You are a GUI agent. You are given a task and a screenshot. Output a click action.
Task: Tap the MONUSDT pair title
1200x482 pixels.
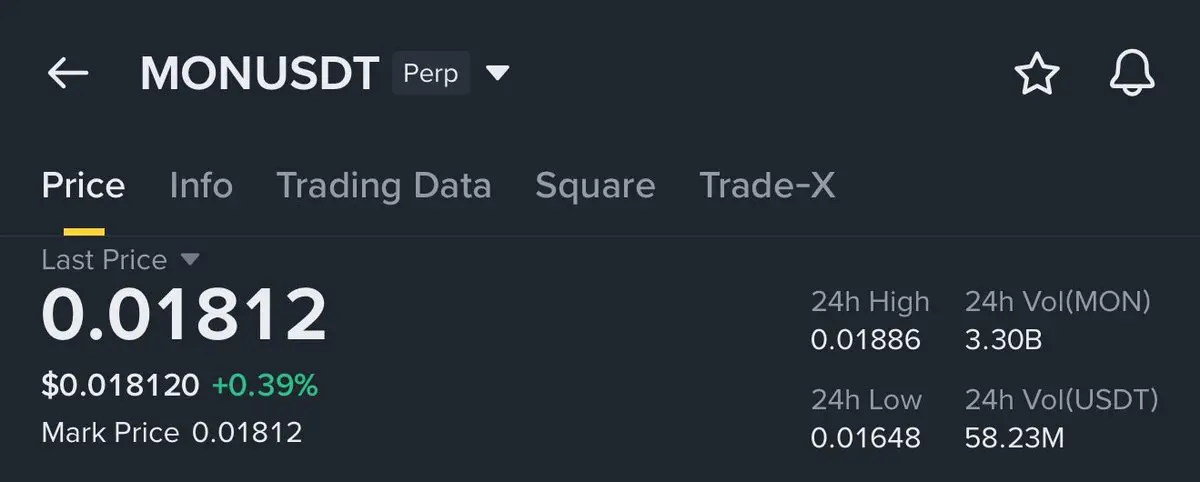pos(260,73)
